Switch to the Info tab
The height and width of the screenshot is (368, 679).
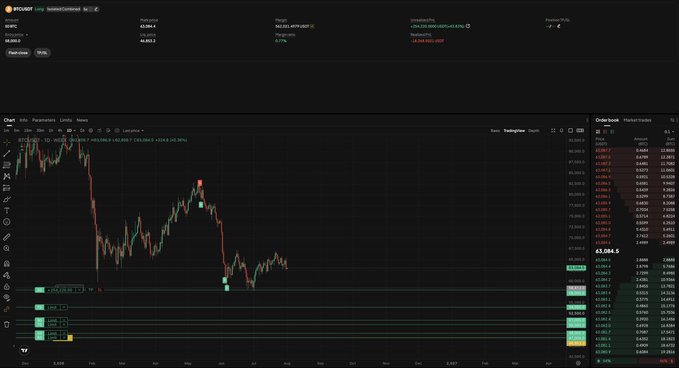pos(23,120)
